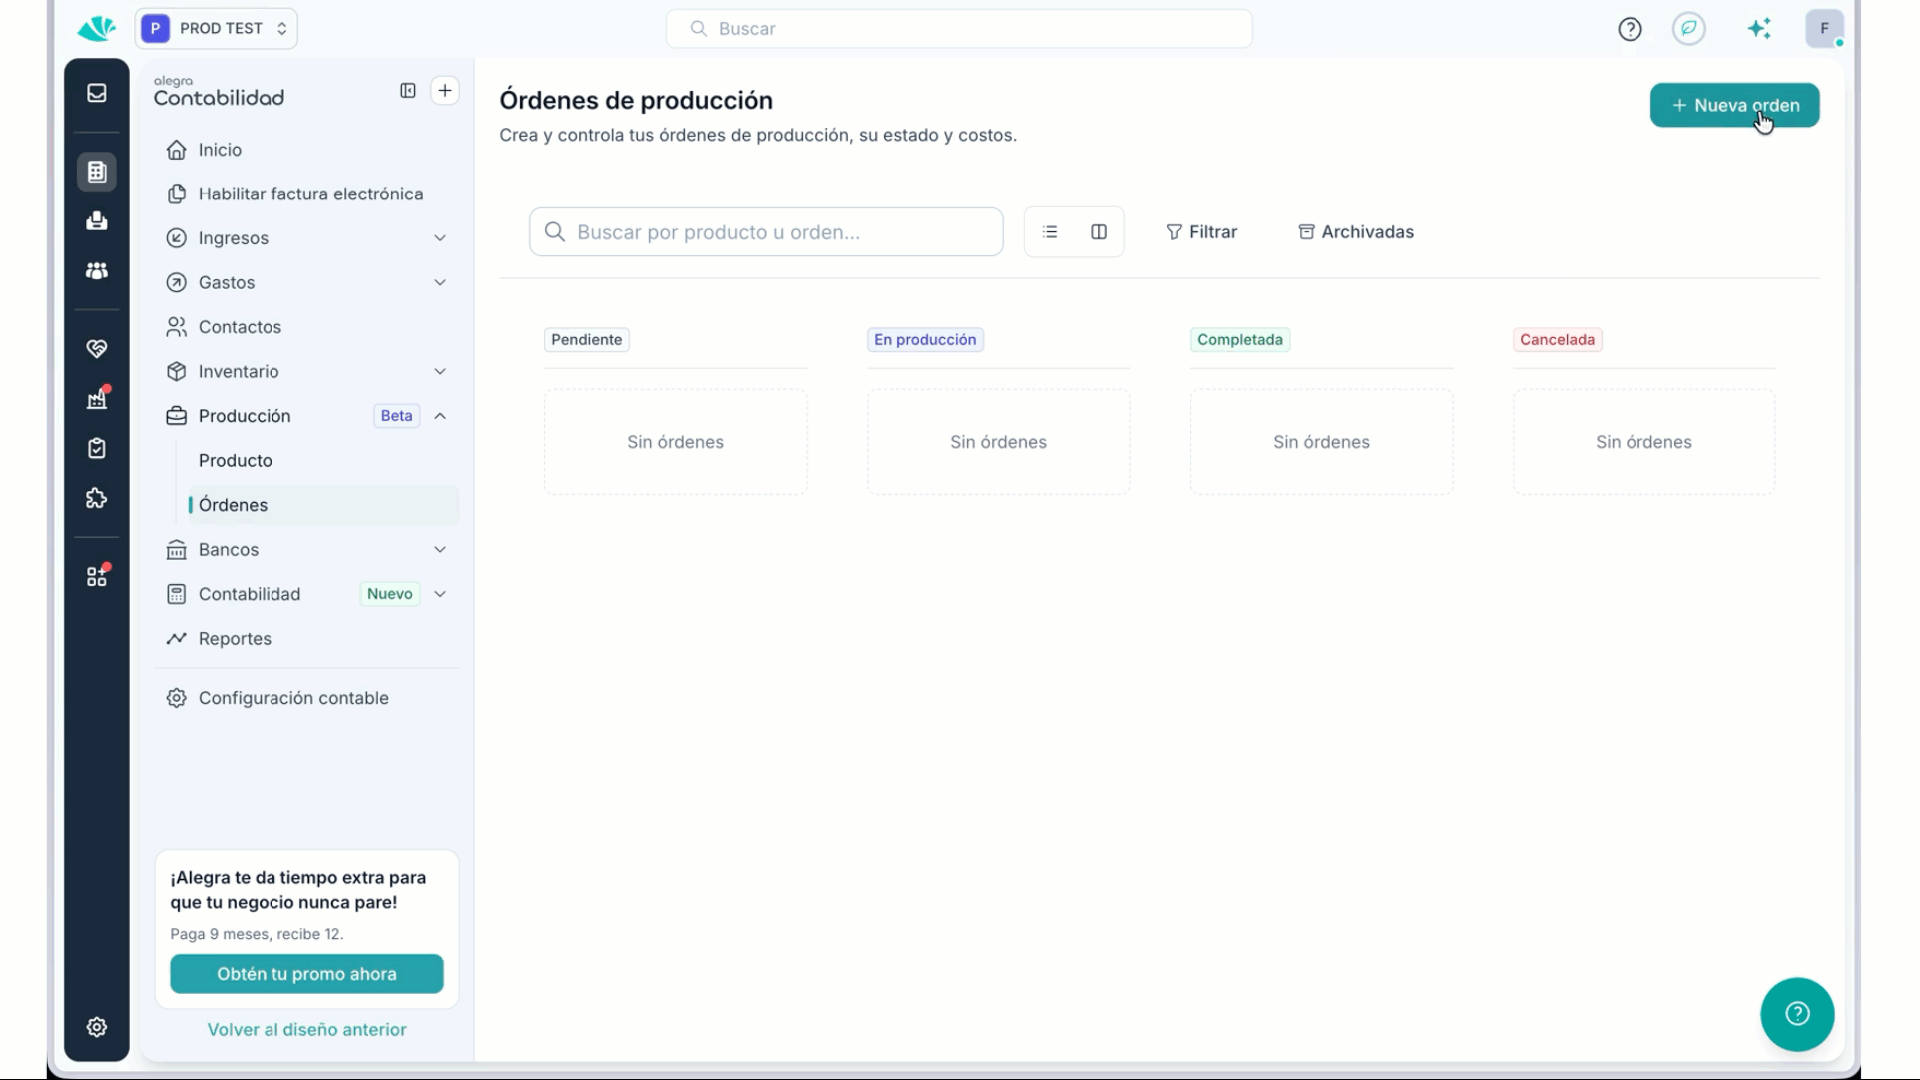This screenshot has width=1920, height=1080.
Task: Open the people group icon in dark sidebar
Action: (97, 271)
